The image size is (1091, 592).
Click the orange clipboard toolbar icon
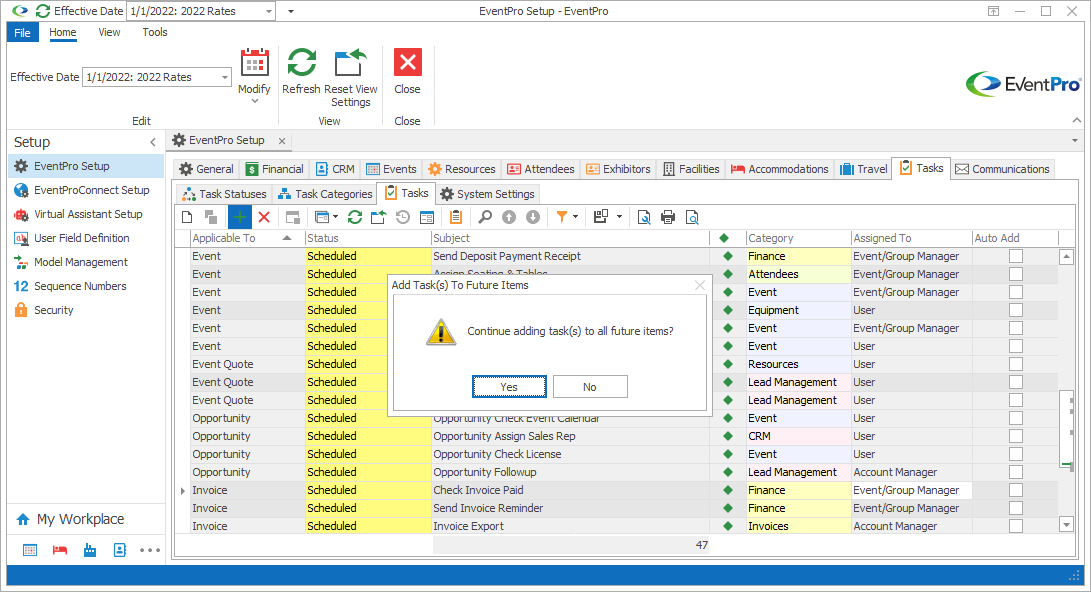pos(456,217)
